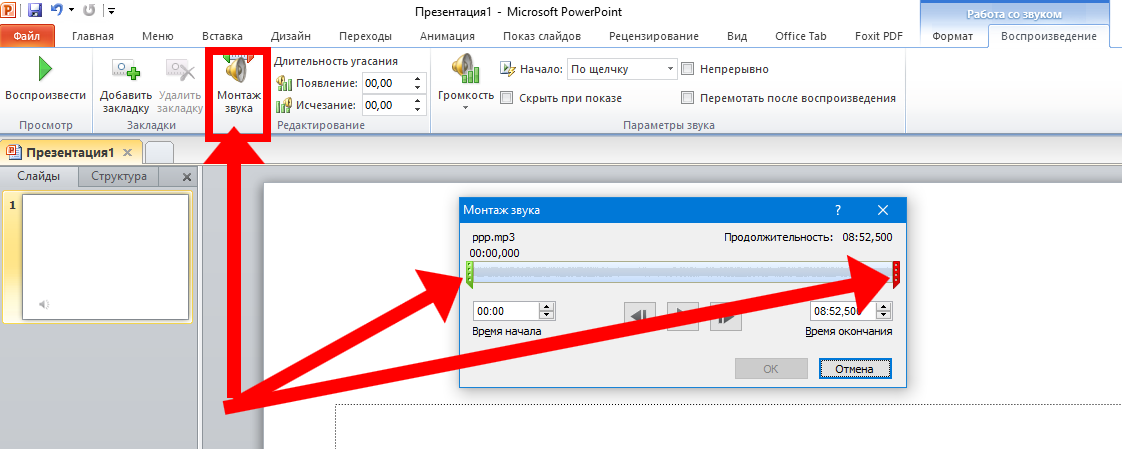The image size is (1122, 449).
Task: Click the Redo icon in quick access toolbar
Action: click(89, 11)
